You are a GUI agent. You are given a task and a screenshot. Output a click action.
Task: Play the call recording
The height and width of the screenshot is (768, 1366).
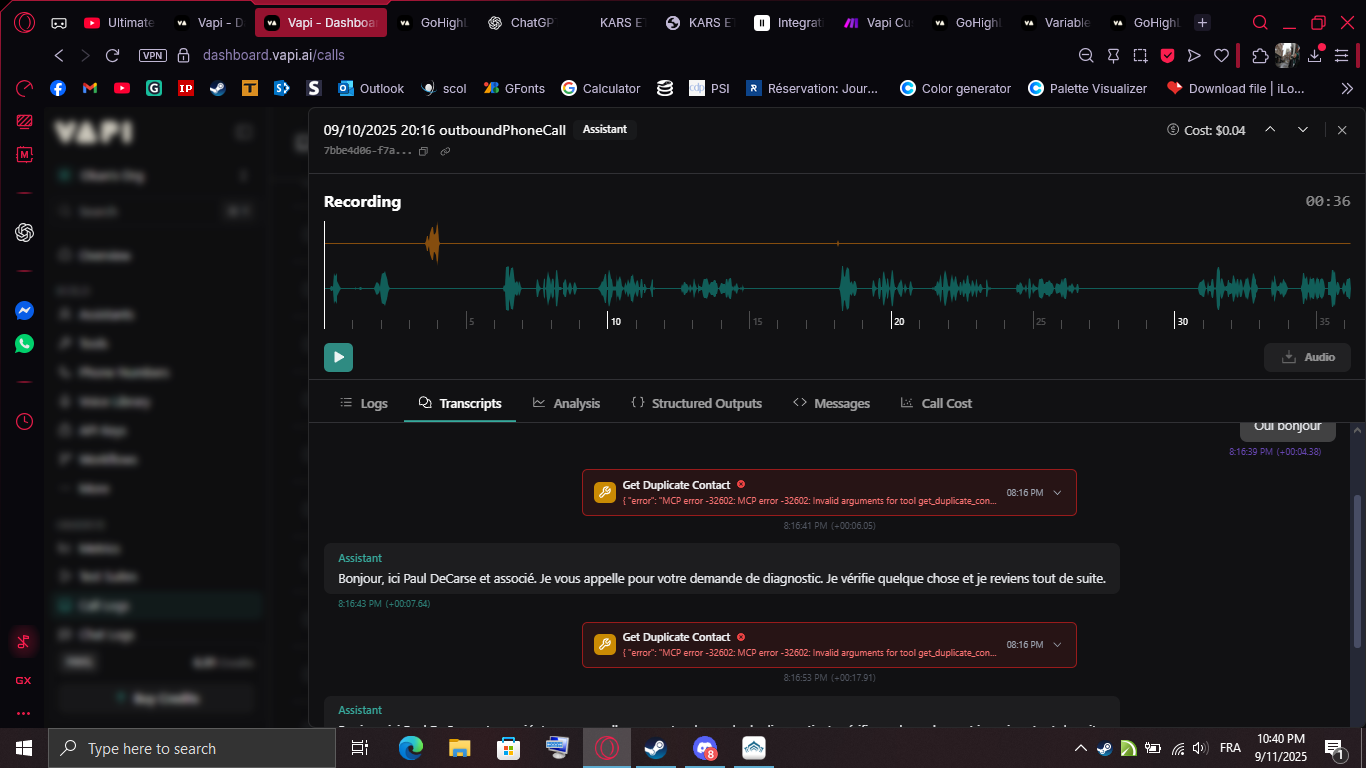pyautogui.click(x=338, y=357)
